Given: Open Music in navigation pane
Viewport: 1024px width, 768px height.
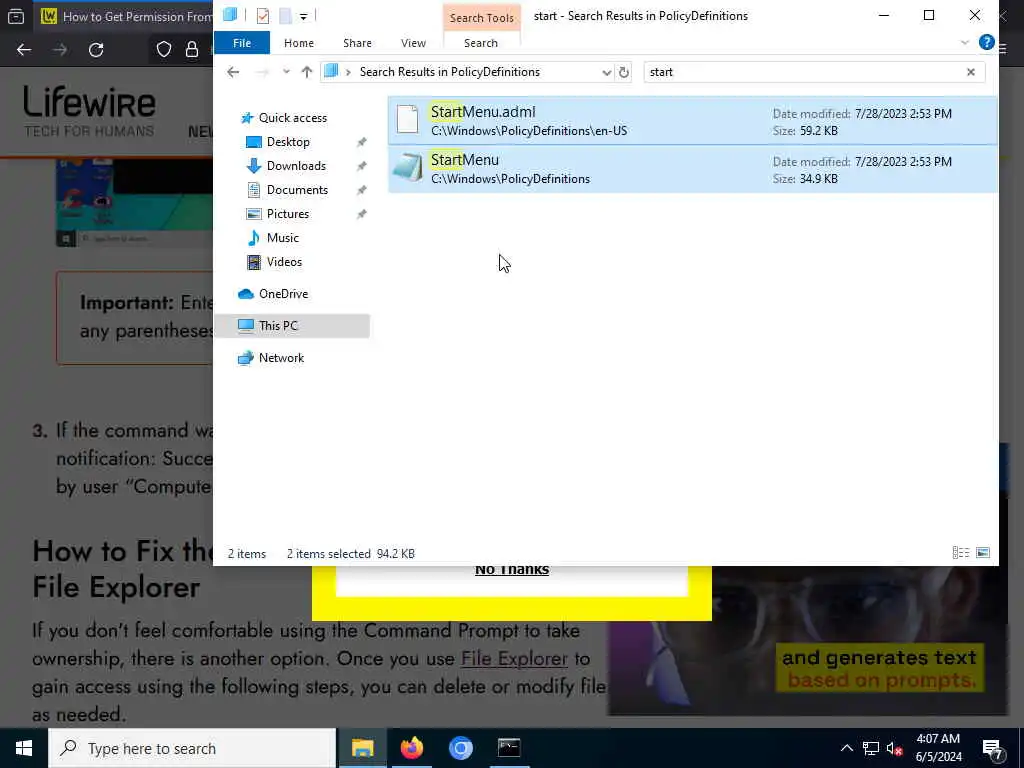Looking at the screenshot, I should pyautogui.click(x=282, y=238).
